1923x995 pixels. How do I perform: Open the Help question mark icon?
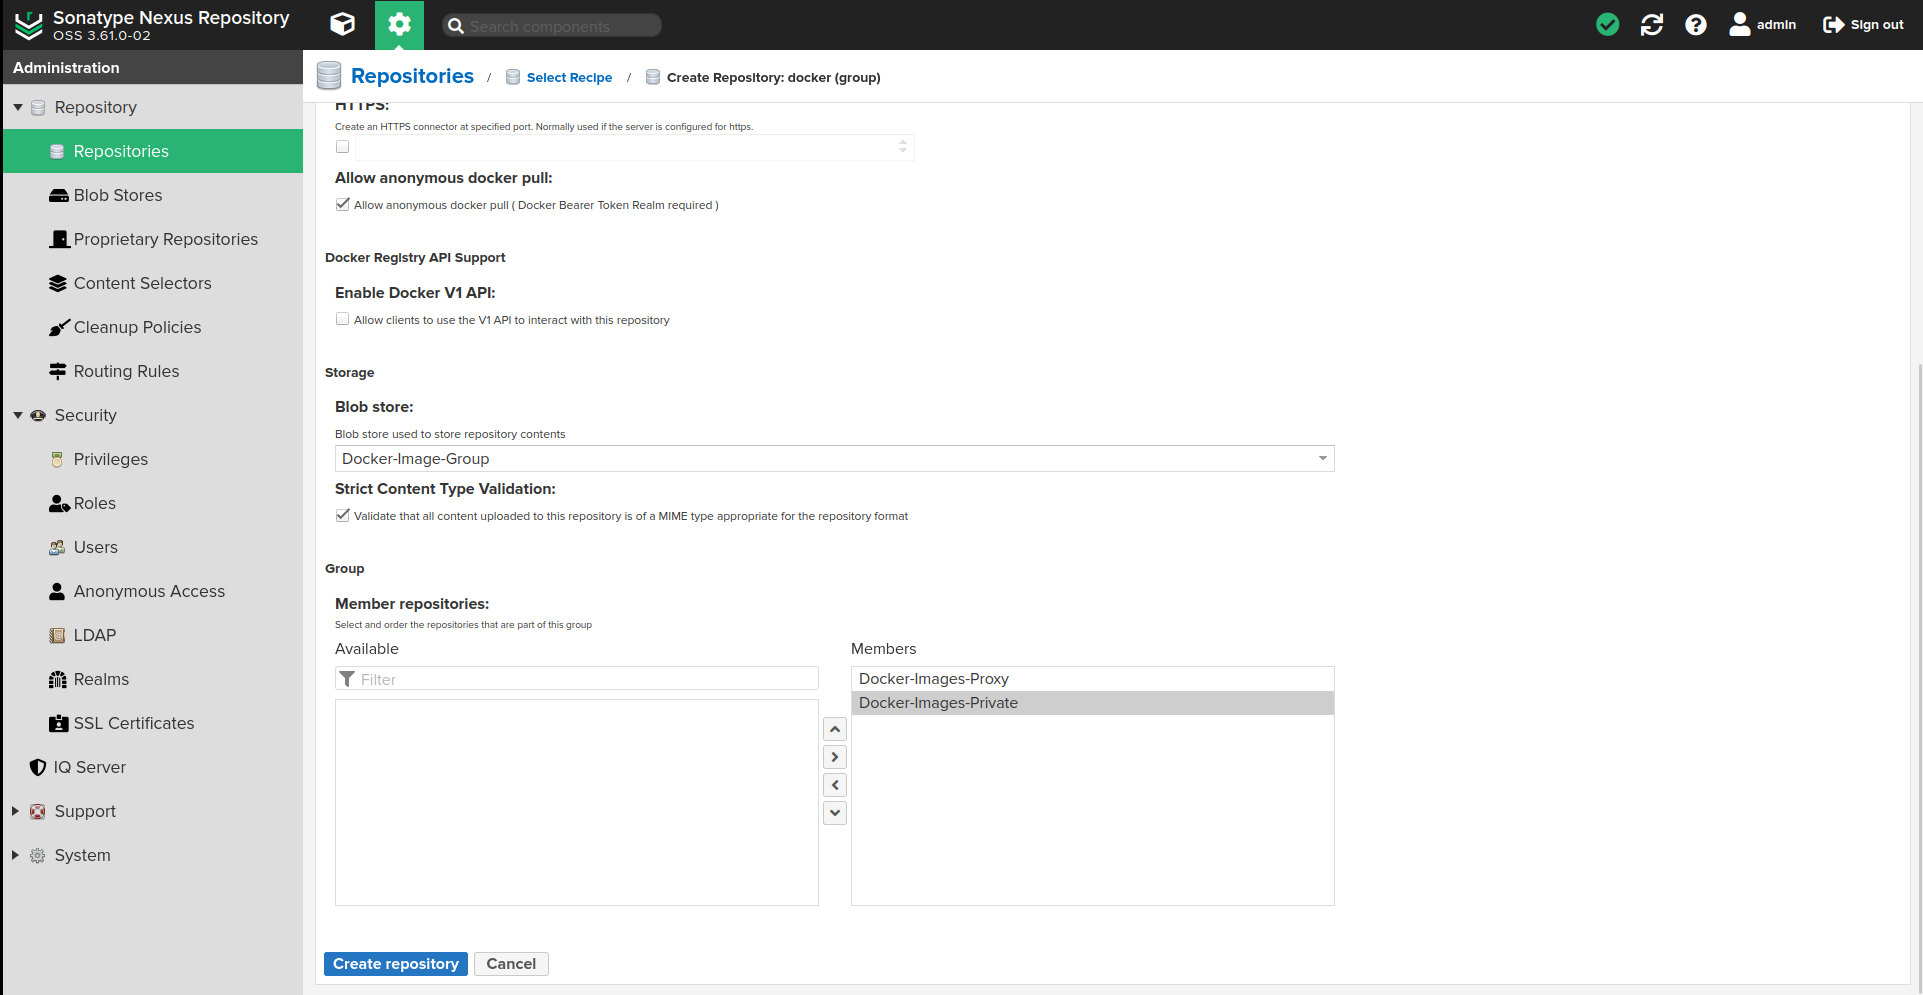click(x=1695, y=25)
